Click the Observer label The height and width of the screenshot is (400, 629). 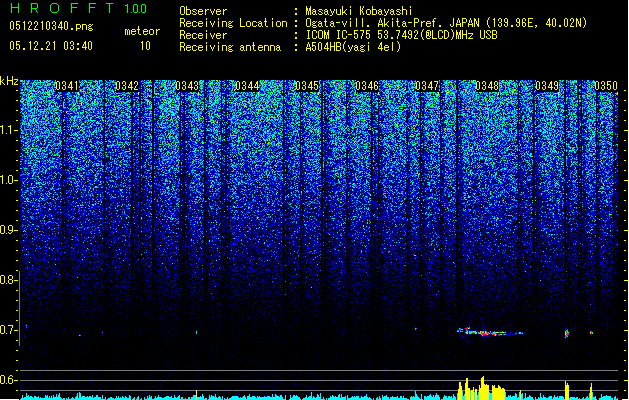(203, 11)
